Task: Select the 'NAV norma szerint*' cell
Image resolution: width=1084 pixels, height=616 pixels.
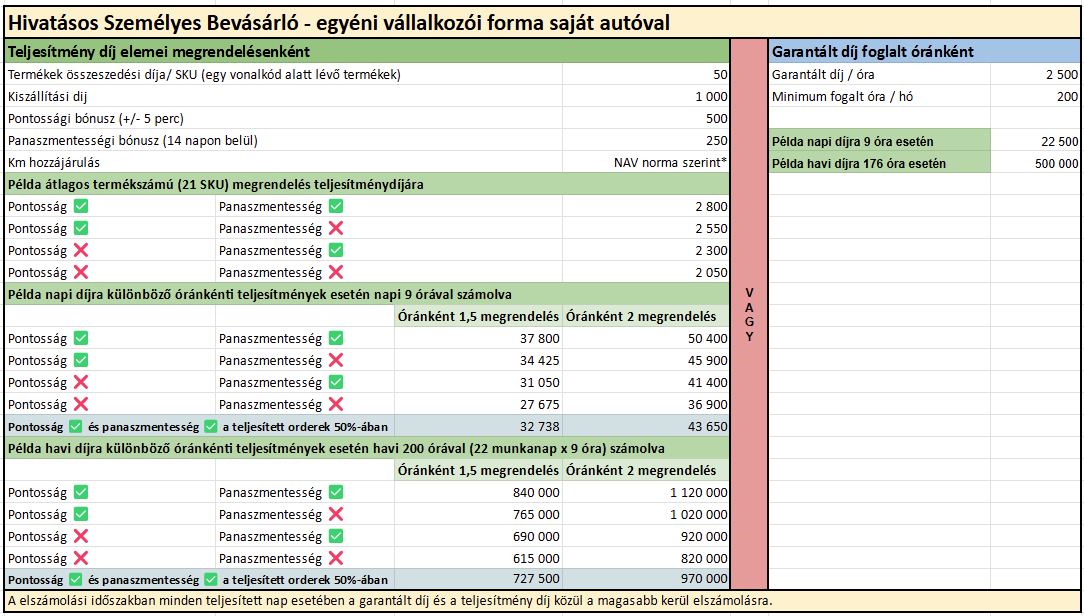Action: tap(646, 162)
